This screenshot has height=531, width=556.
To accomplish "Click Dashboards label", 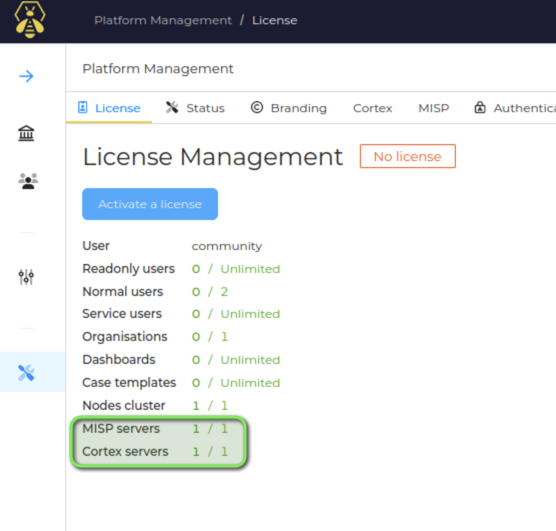I will (x=119, y=359).
